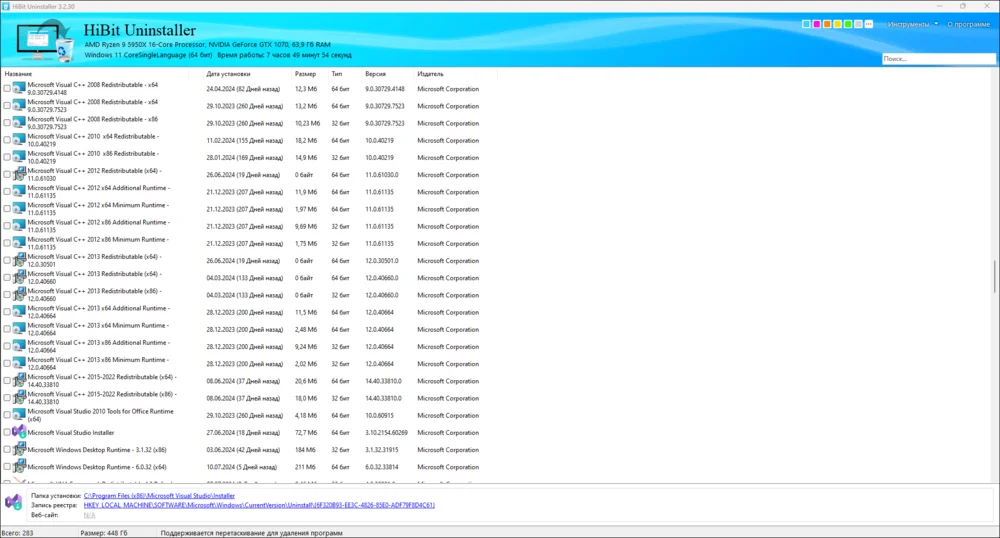Click the Visual C++ 2012 x64 Minimum Runtime icon
Image resolution: width=1000 pixels, height=538 pixels.
click(19, 208)
